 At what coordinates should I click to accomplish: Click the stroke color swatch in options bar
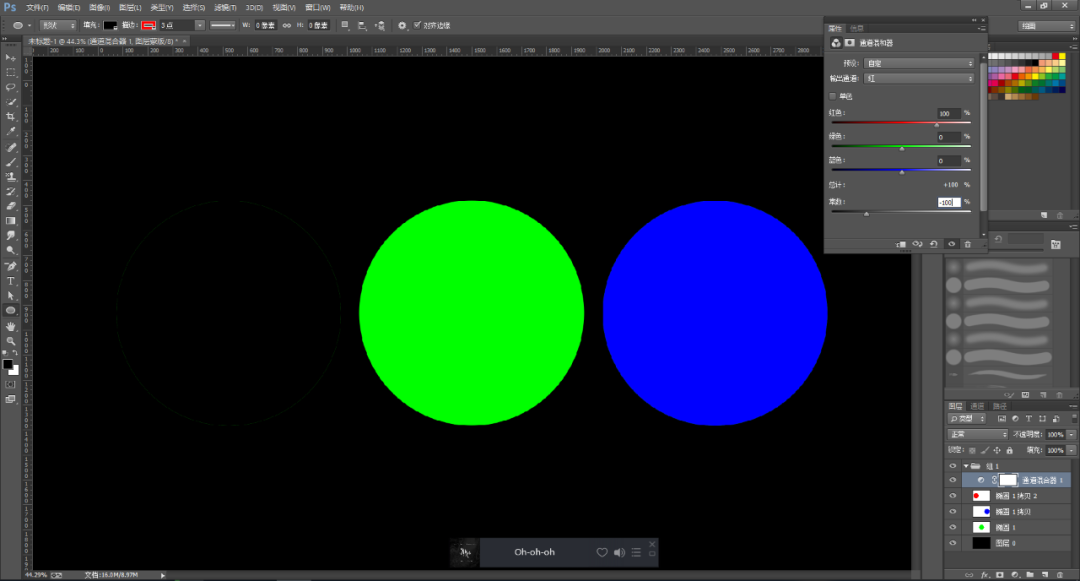[149, 25]
